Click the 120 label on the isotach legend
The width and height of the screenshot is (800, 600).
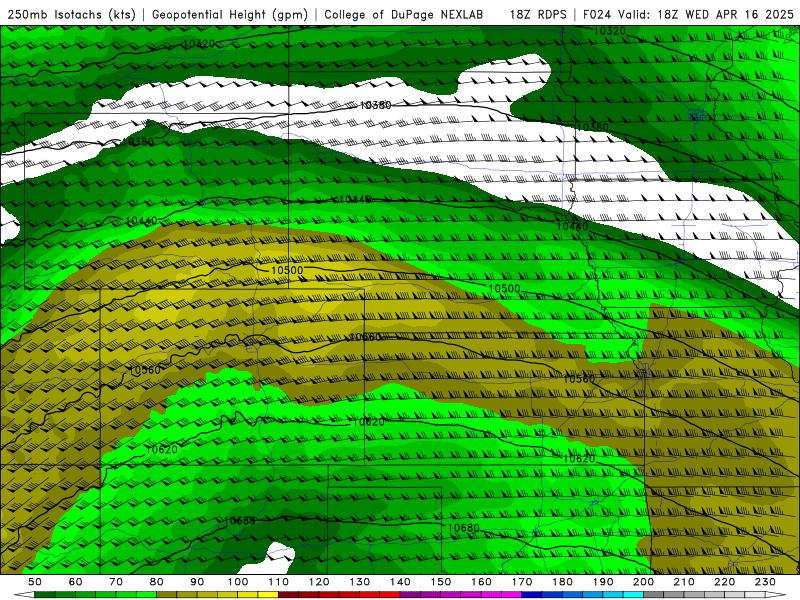point(319,582)
